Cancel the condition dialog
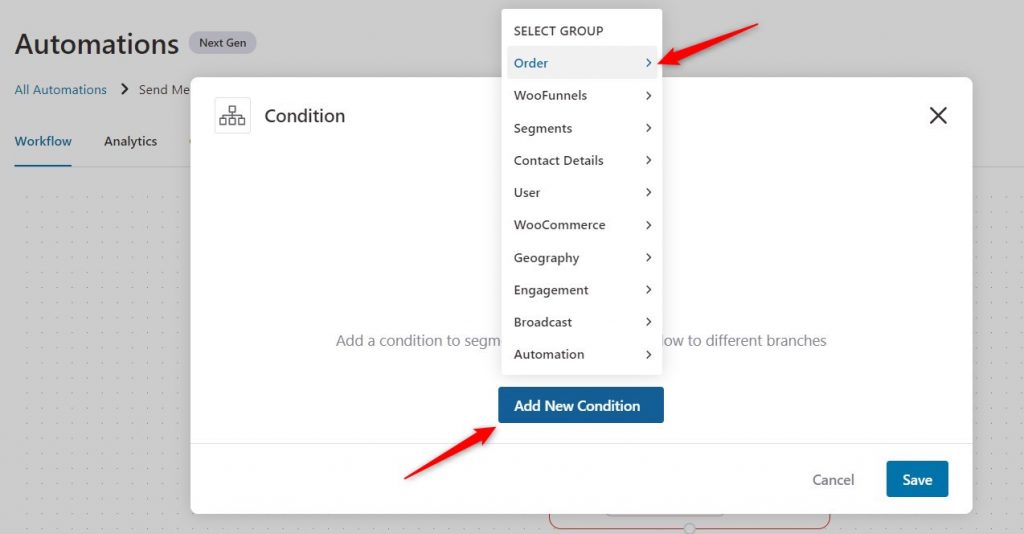The image size is (1024, 534). click(x=833, y=480)
